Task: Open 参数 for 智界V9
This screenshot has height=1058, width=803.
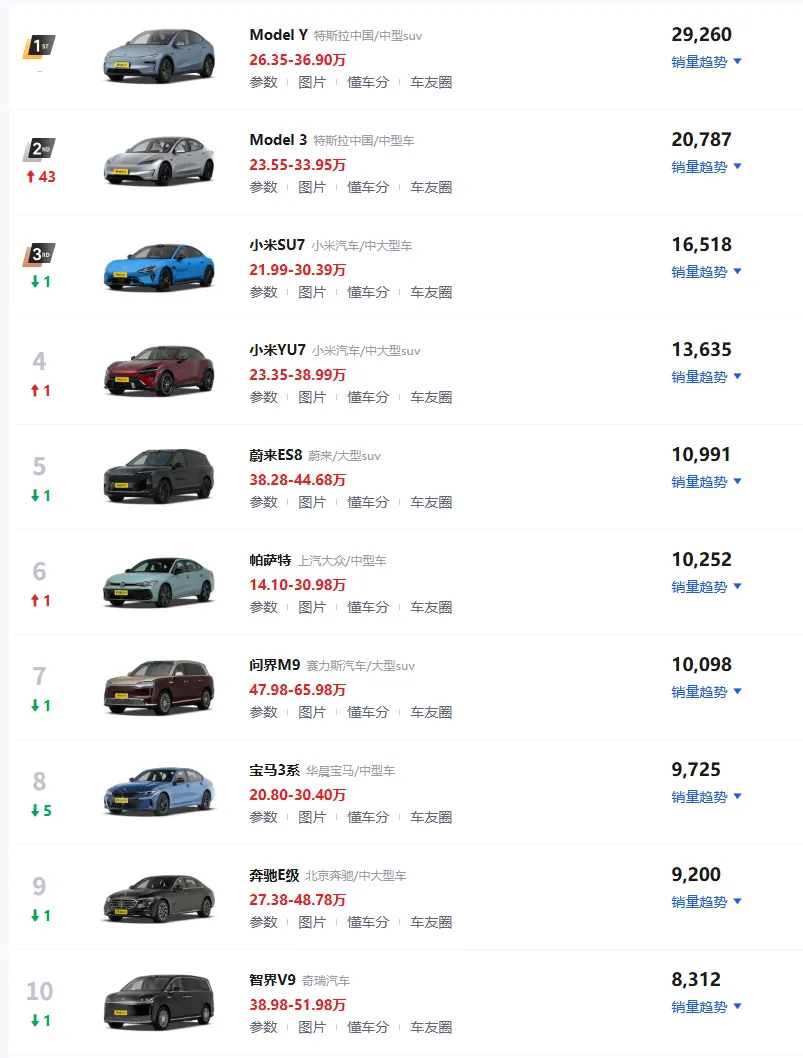Action: (x=264, y=1027)
